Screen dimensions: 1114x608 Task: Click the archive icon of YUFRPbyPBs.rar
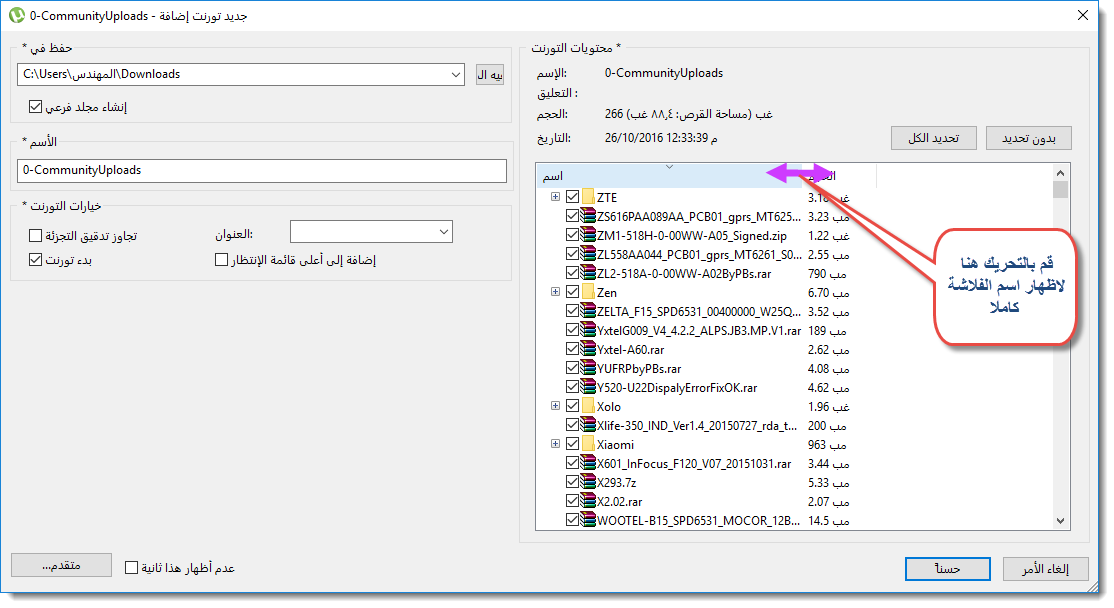tap(588, 368)
